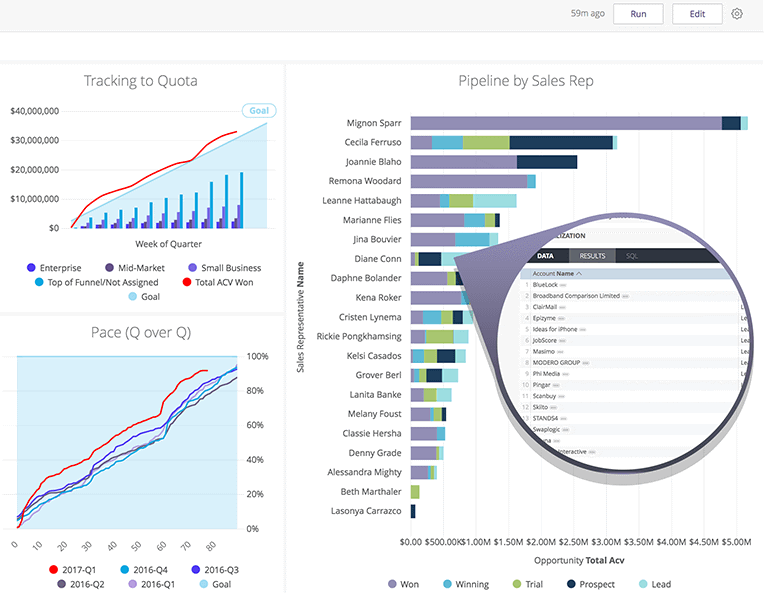Hide the 2016-Q4 series in Pace chart

(146, 569)
